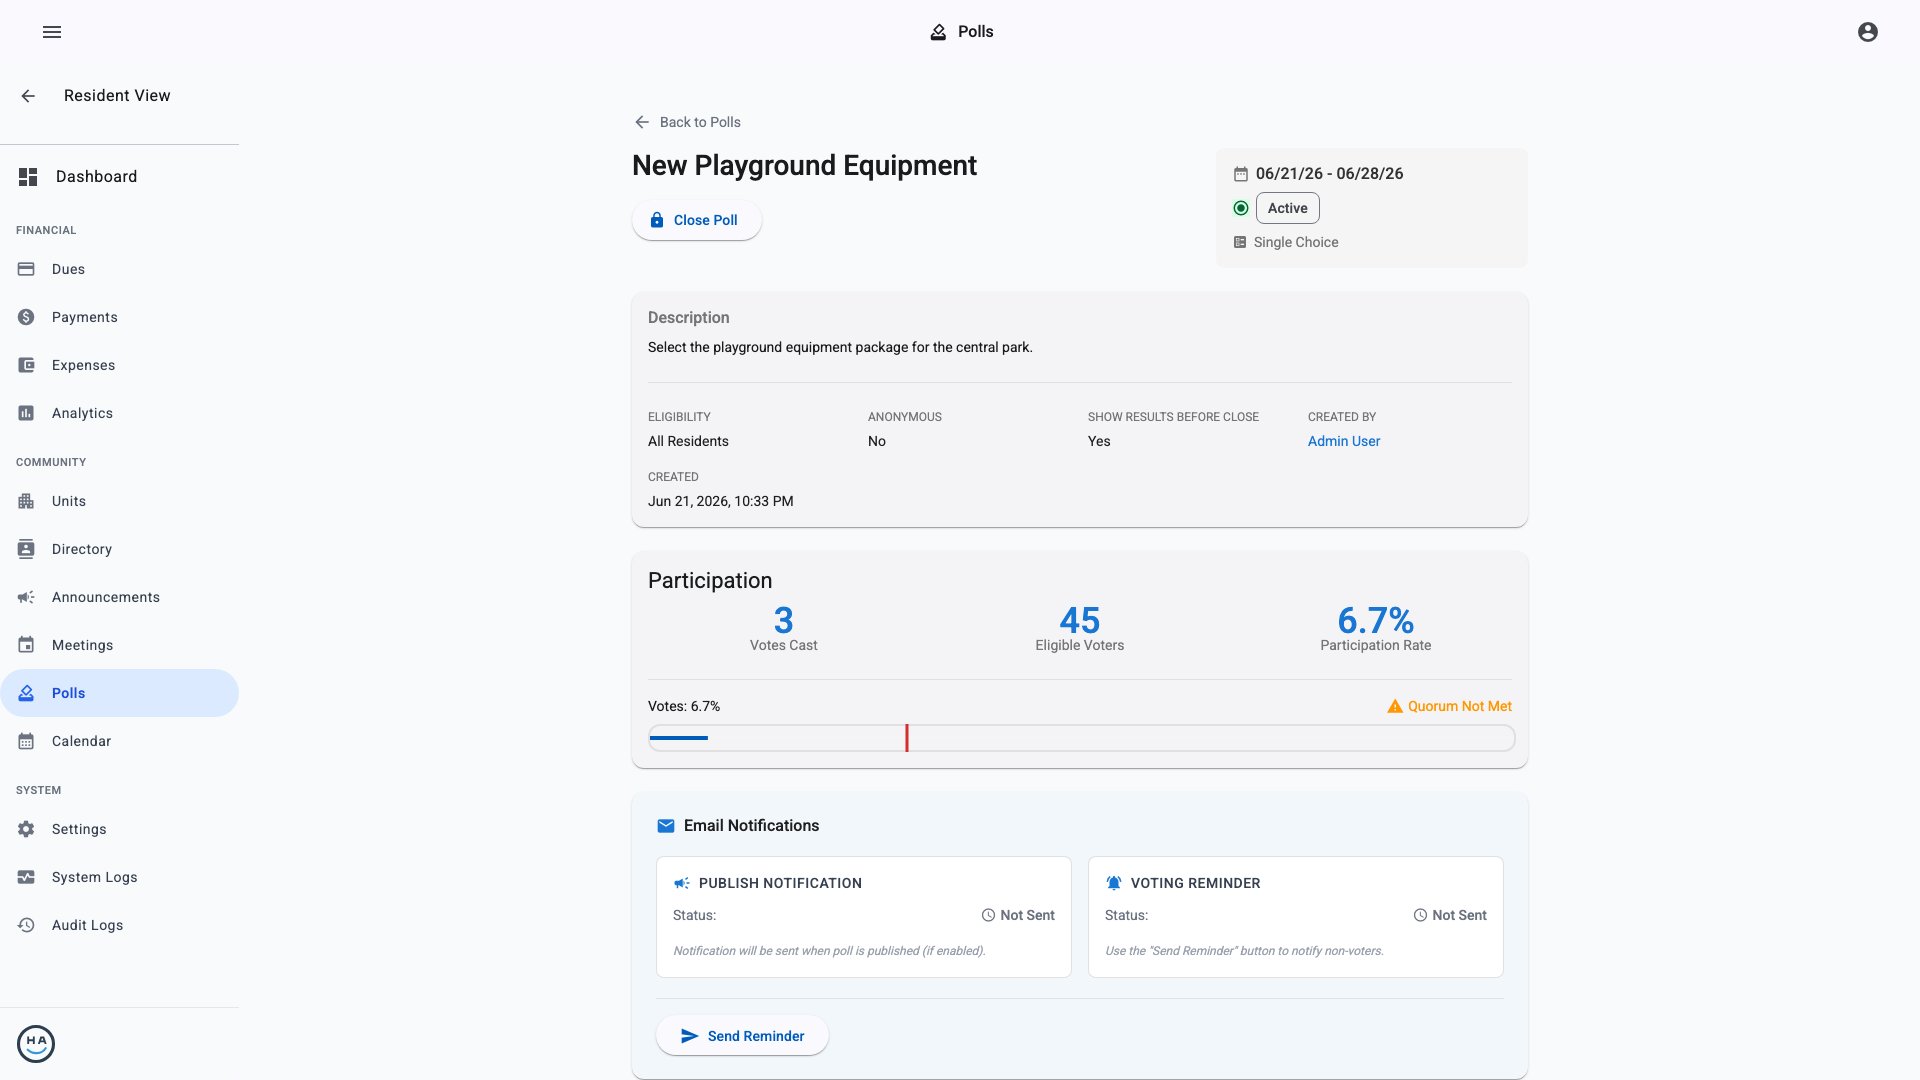Screen dimensions: 1920x1080
Task: Click the Voting Reminder bell icon
Action: click(x=1113, y=883)
